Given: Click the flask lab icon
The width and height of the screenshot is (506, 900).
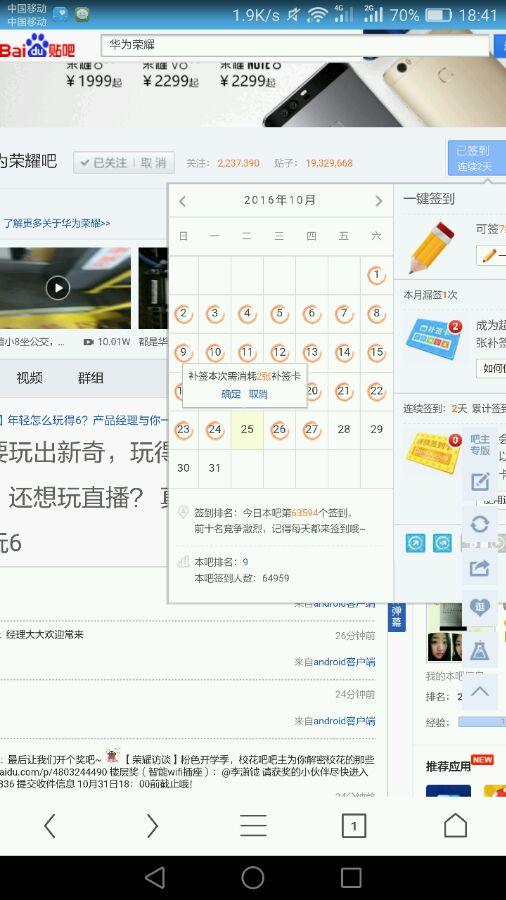Looking at the screenshot, I should (480, 650).
